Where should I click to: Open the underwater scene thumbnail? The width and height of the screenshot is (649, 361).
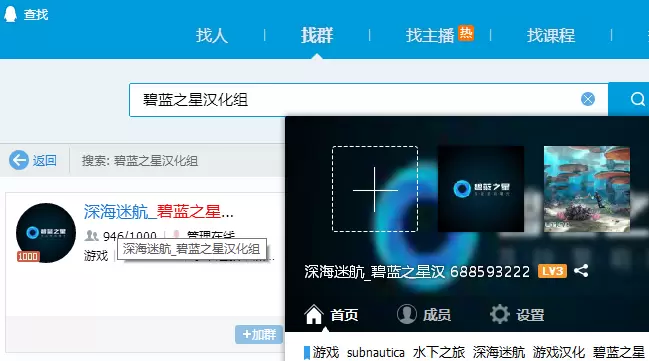[x=587, y=189]
